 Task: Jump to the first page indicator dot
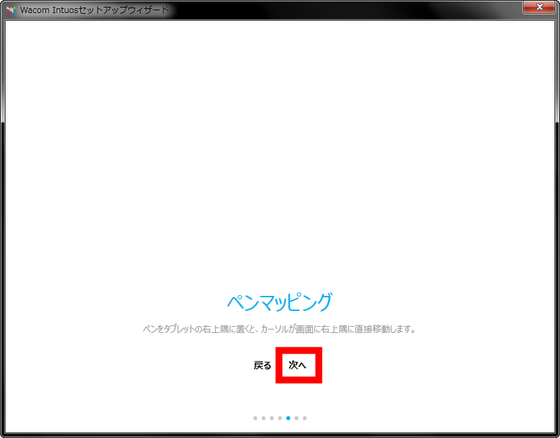255,418
